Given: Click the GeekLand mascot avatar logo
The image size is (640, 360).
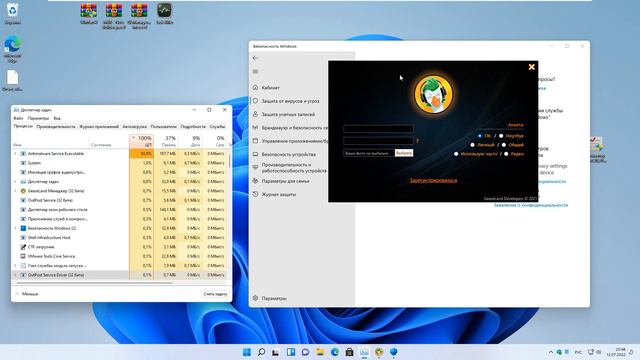Looking at the screenshot, I should coord(433,94).
